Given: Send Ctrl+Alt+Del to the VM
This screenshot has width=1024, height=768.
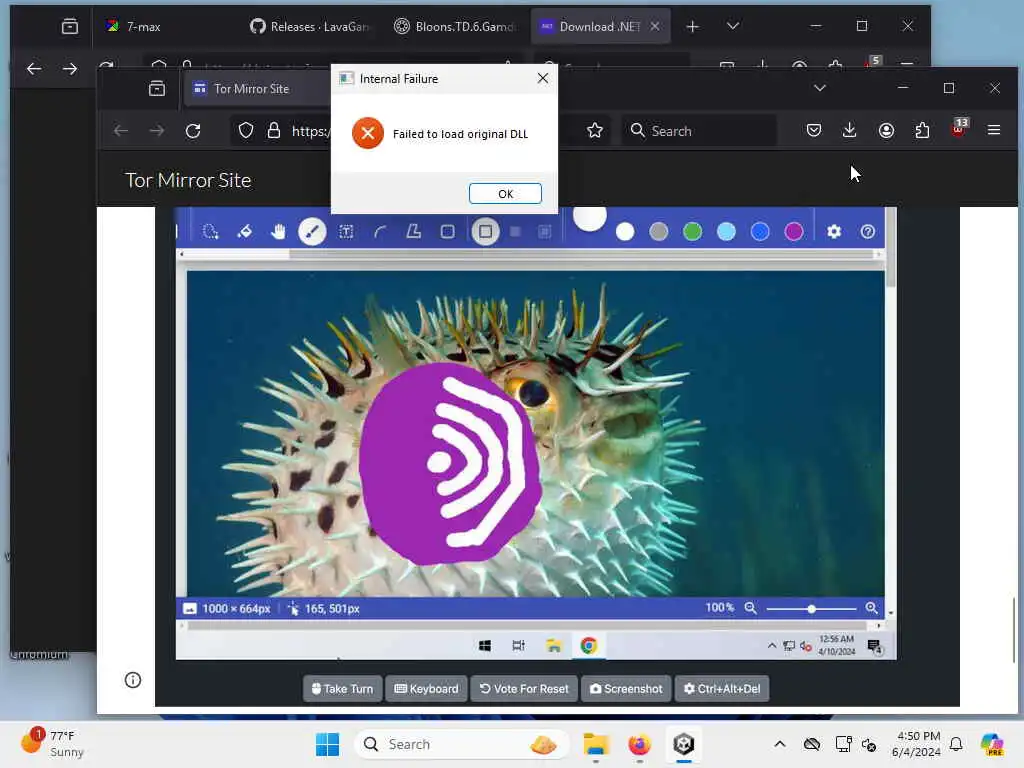Looking at the screenshot, I should (722, 688).
